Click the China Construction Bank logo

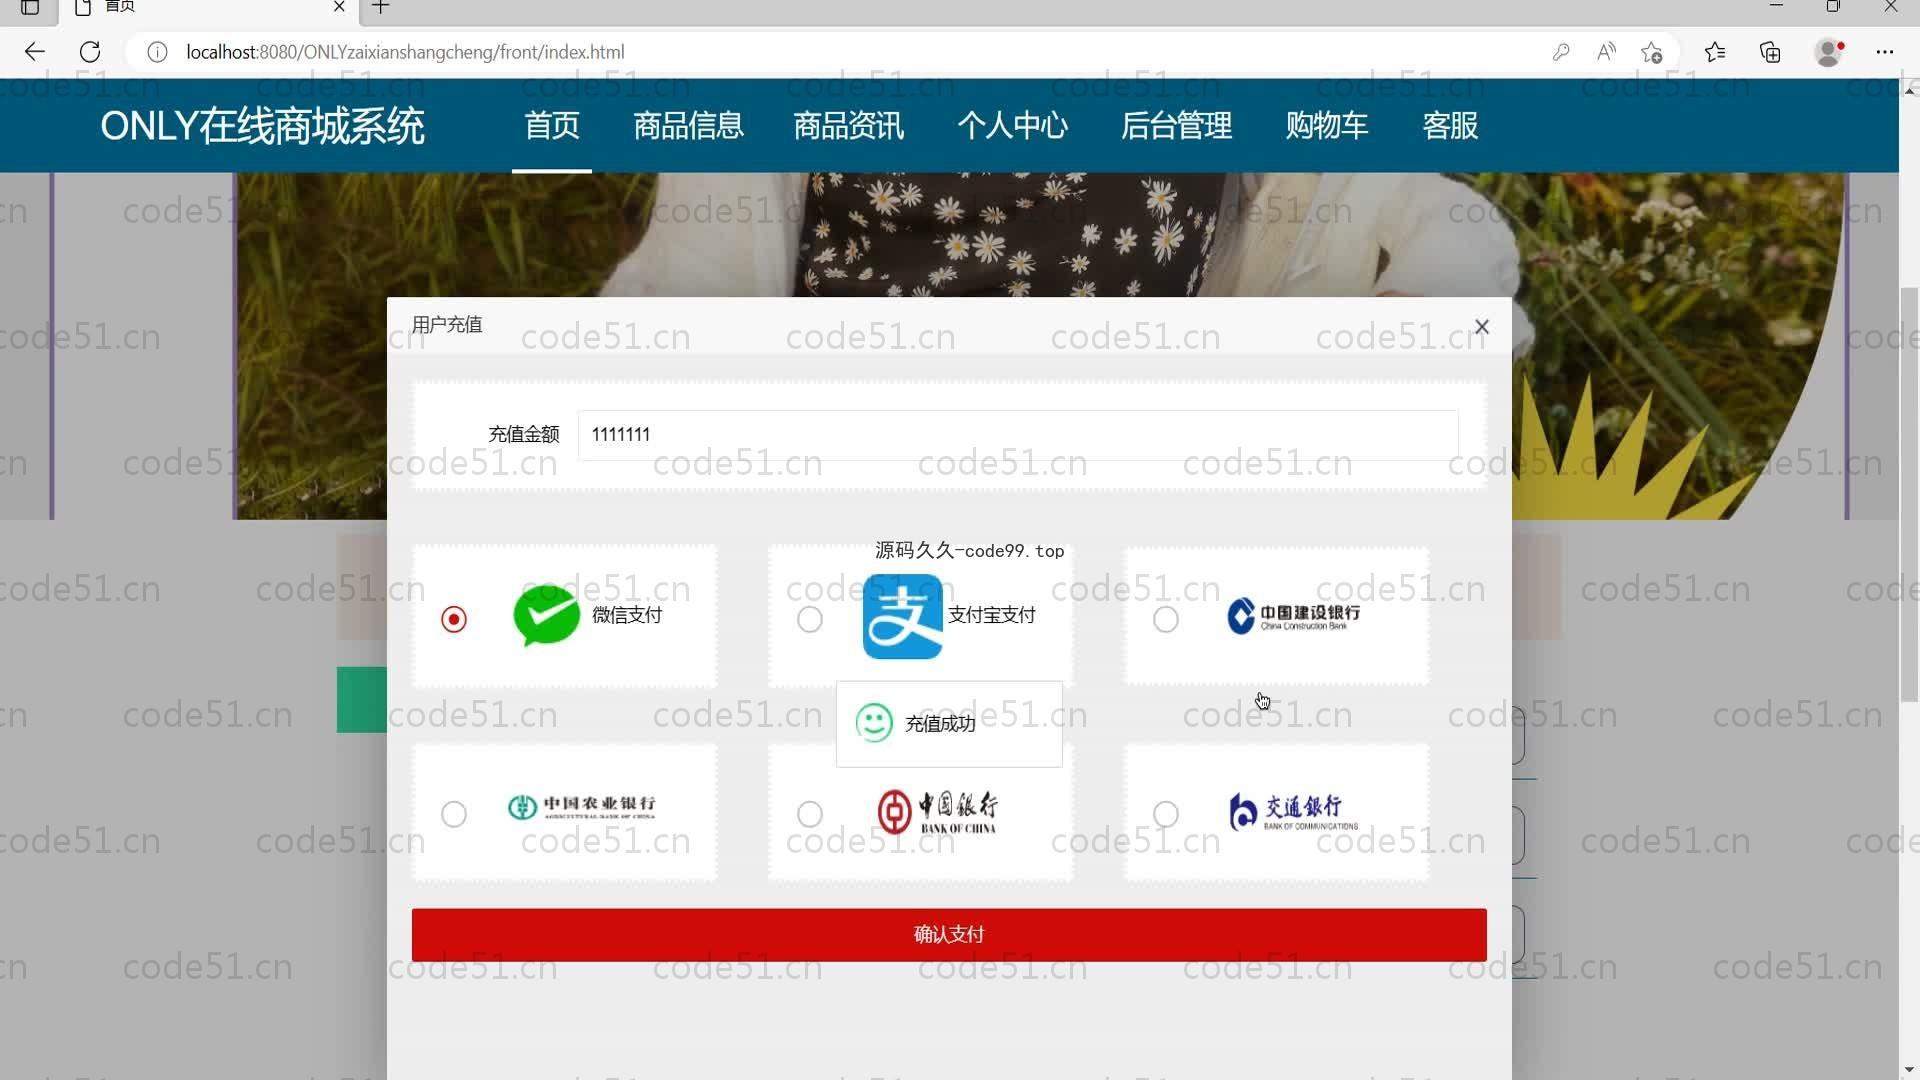pos(1293,616)
